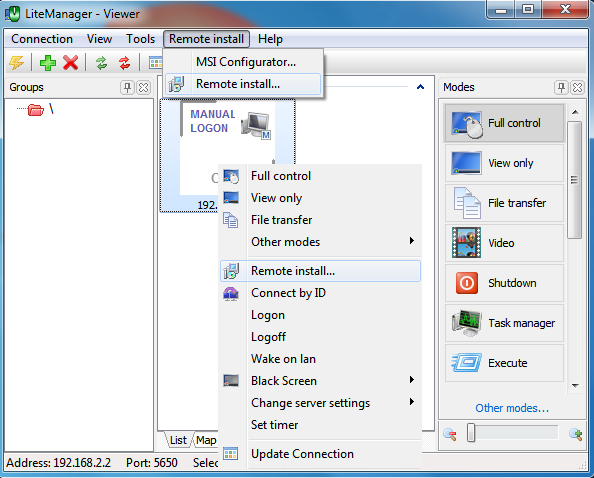
Task: Click the thumbnail size slider handle
Action: tap(471, 433)
